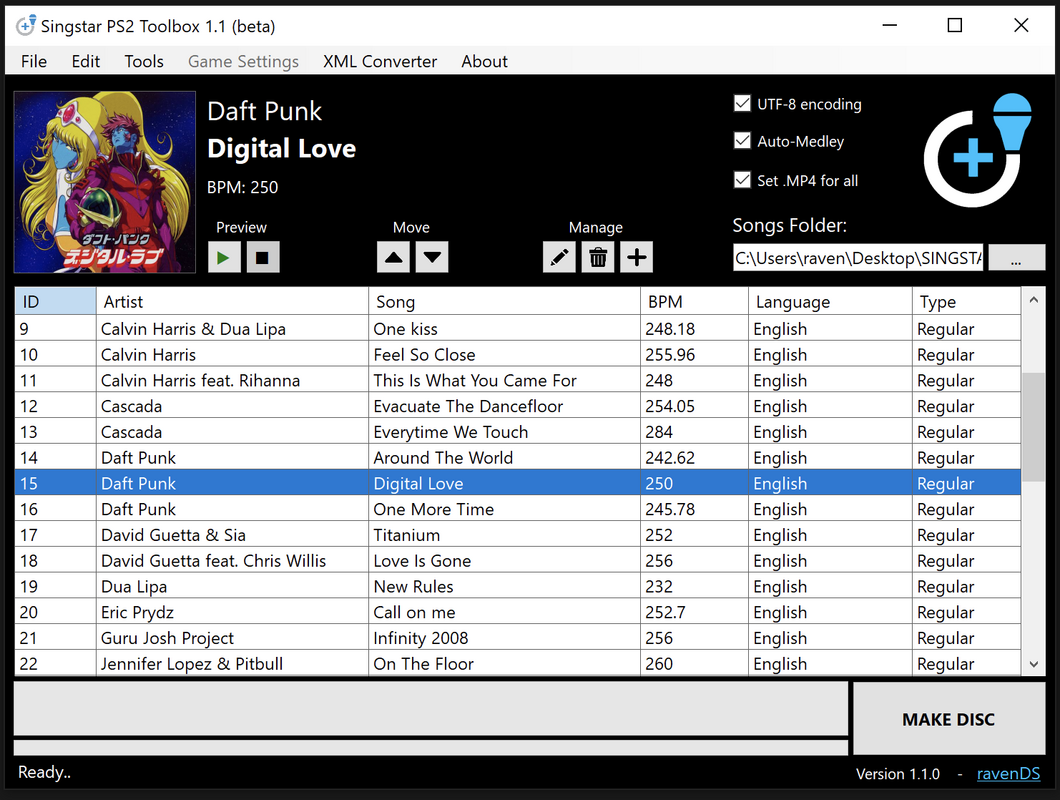Click BPM value 255.96
1060x800 pixels.
670,354
